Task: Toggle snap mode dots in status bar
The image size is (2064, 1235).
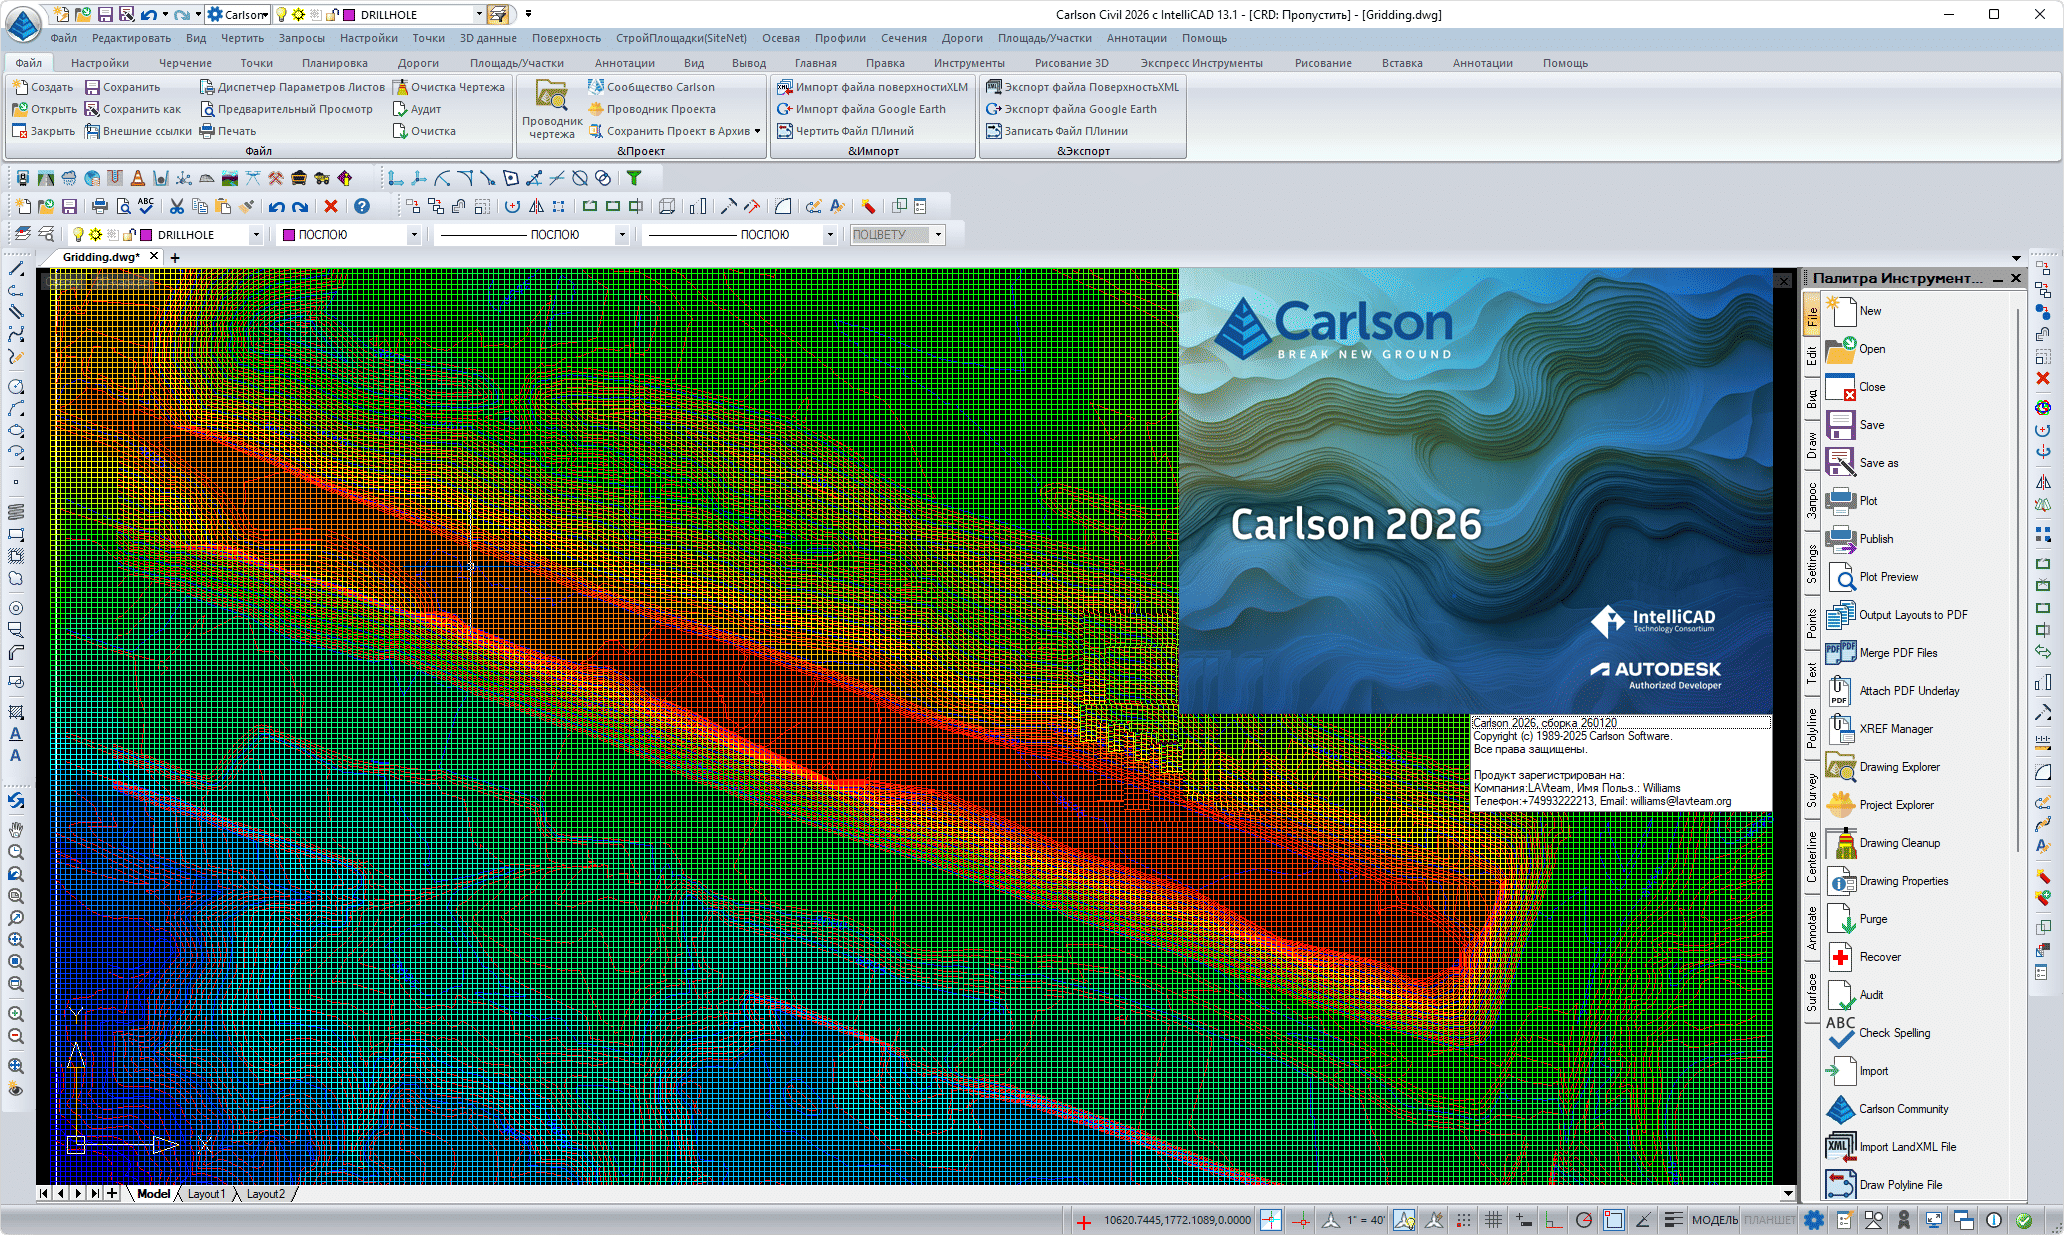Action: (x=1463, y=1220)
